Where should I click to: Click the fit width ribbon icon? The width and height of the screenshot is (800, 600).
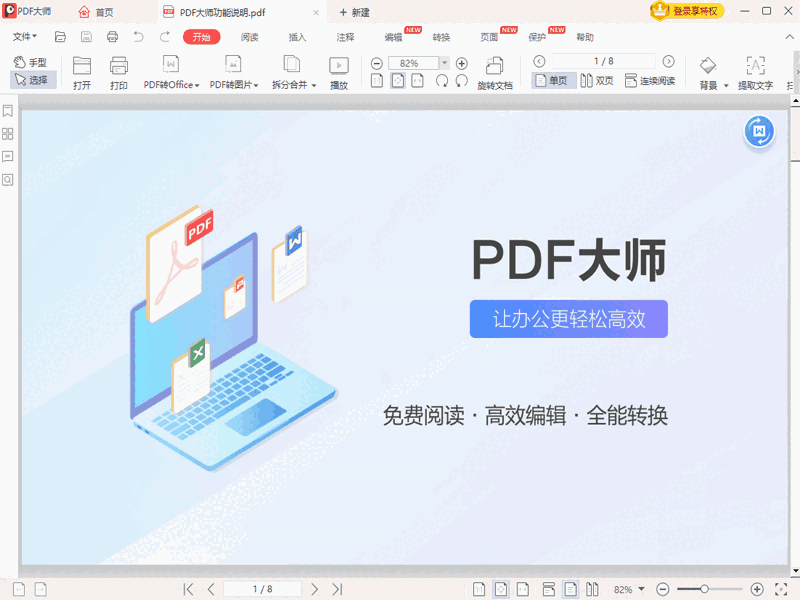417,81
